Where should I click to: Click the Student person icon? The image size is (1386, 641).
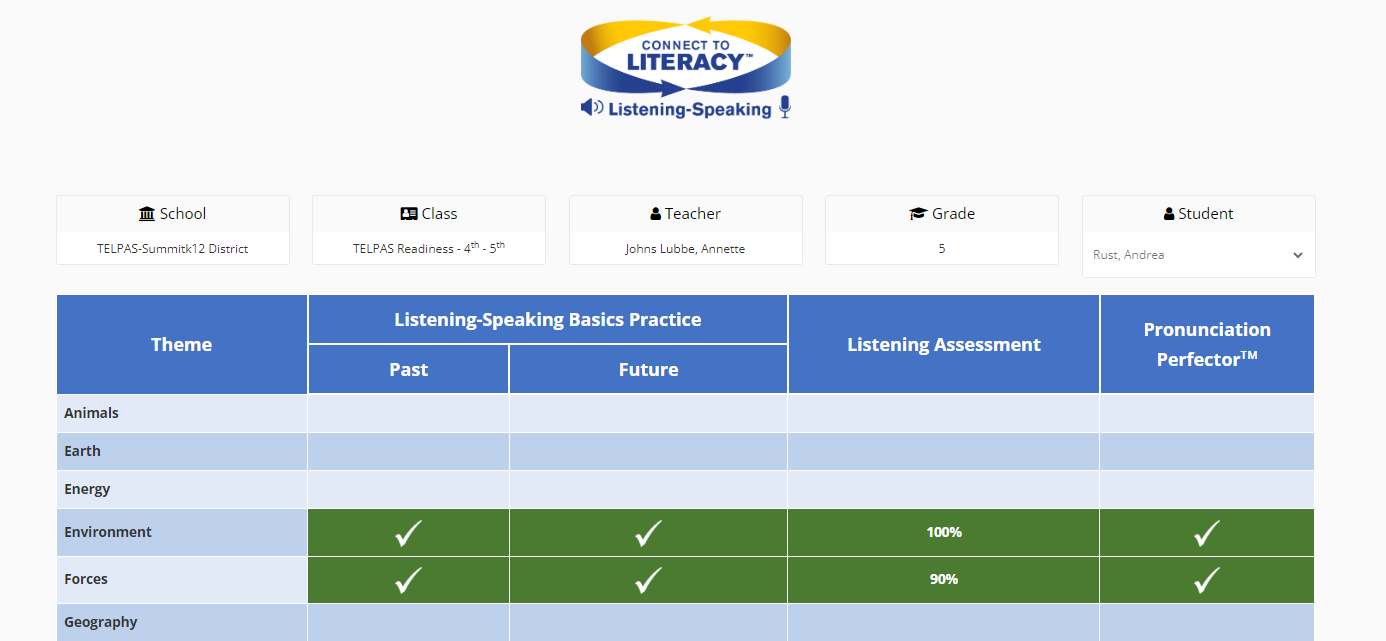click(x=1169, y=214)
